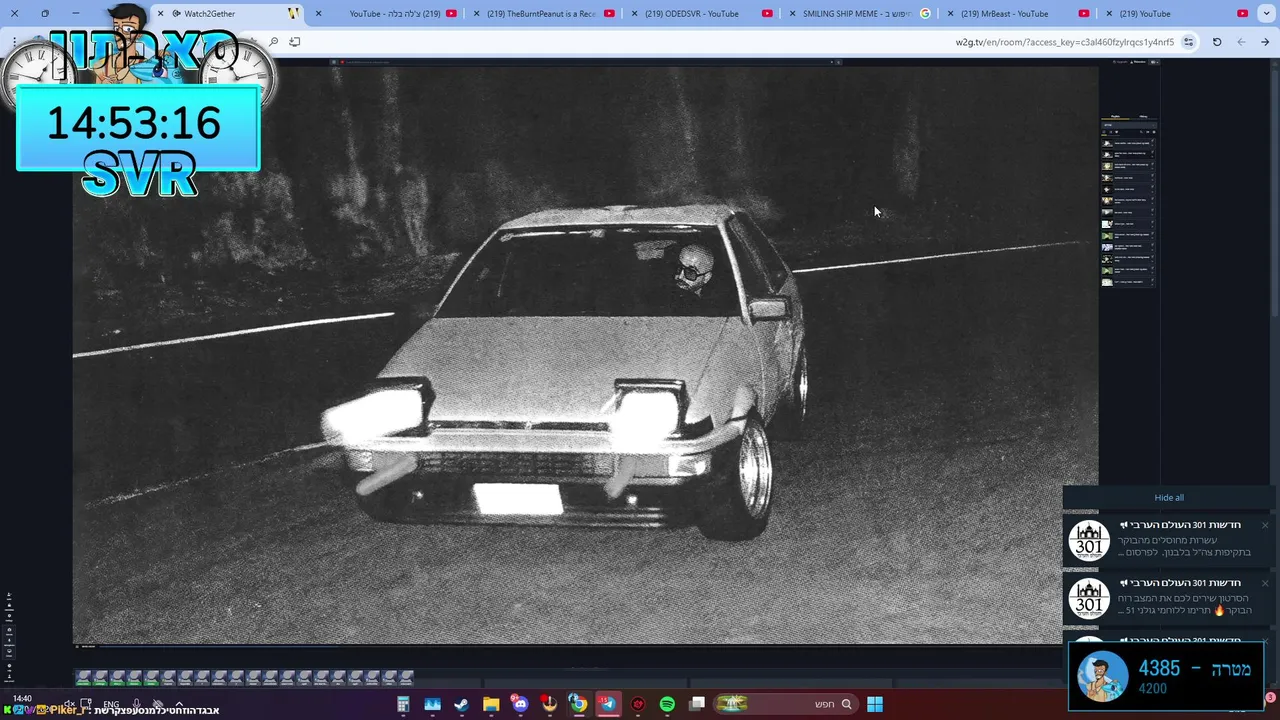Click the car video to toggle playback
1280x720 pixels.
click(x=585, y=355)
